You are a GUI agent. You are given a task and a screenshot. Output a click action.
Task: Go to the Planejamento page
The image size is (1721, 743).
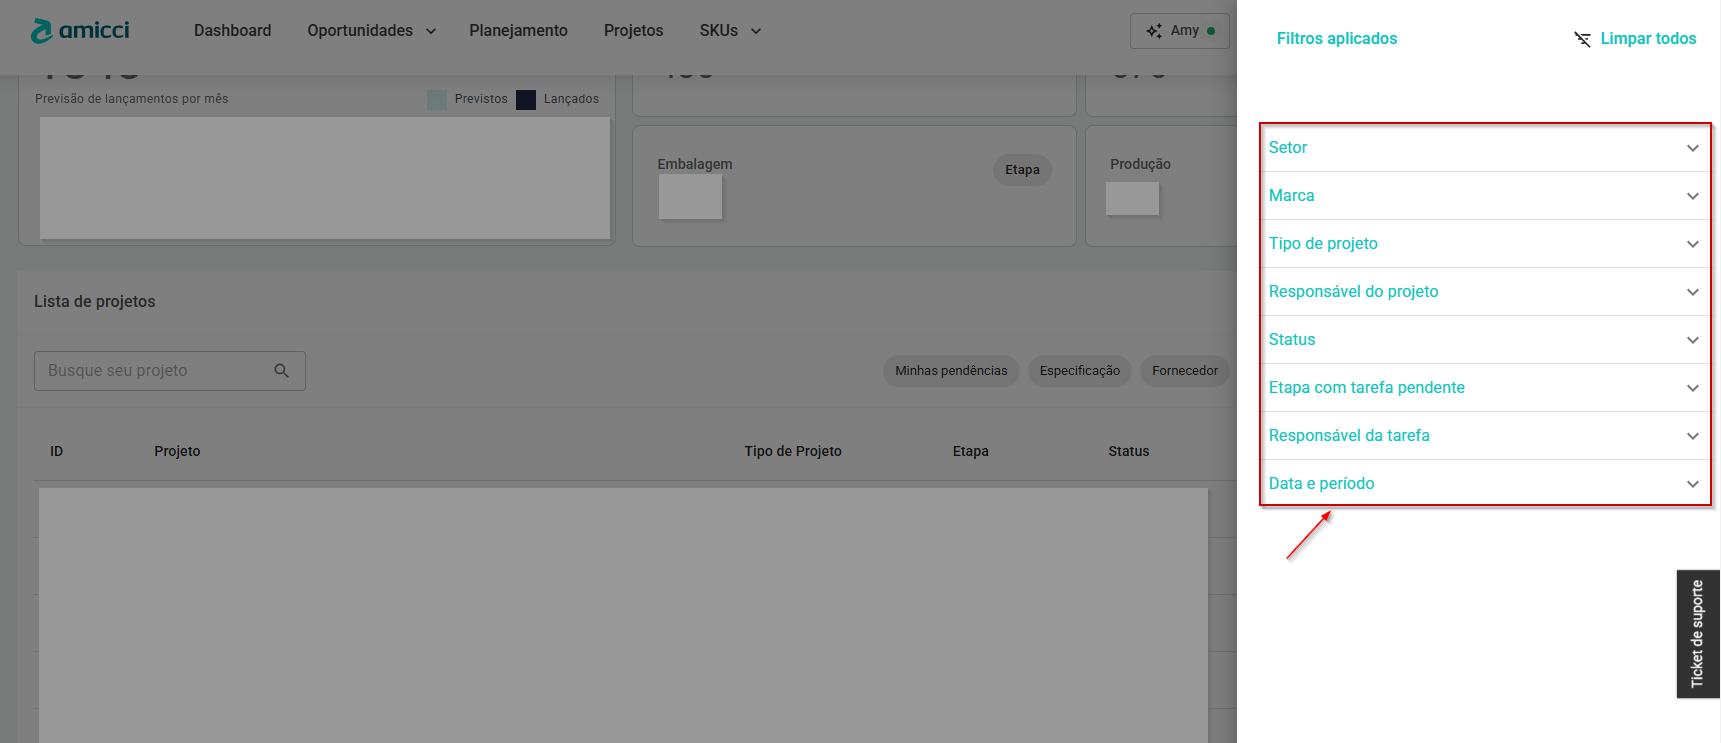coord(518,31)
